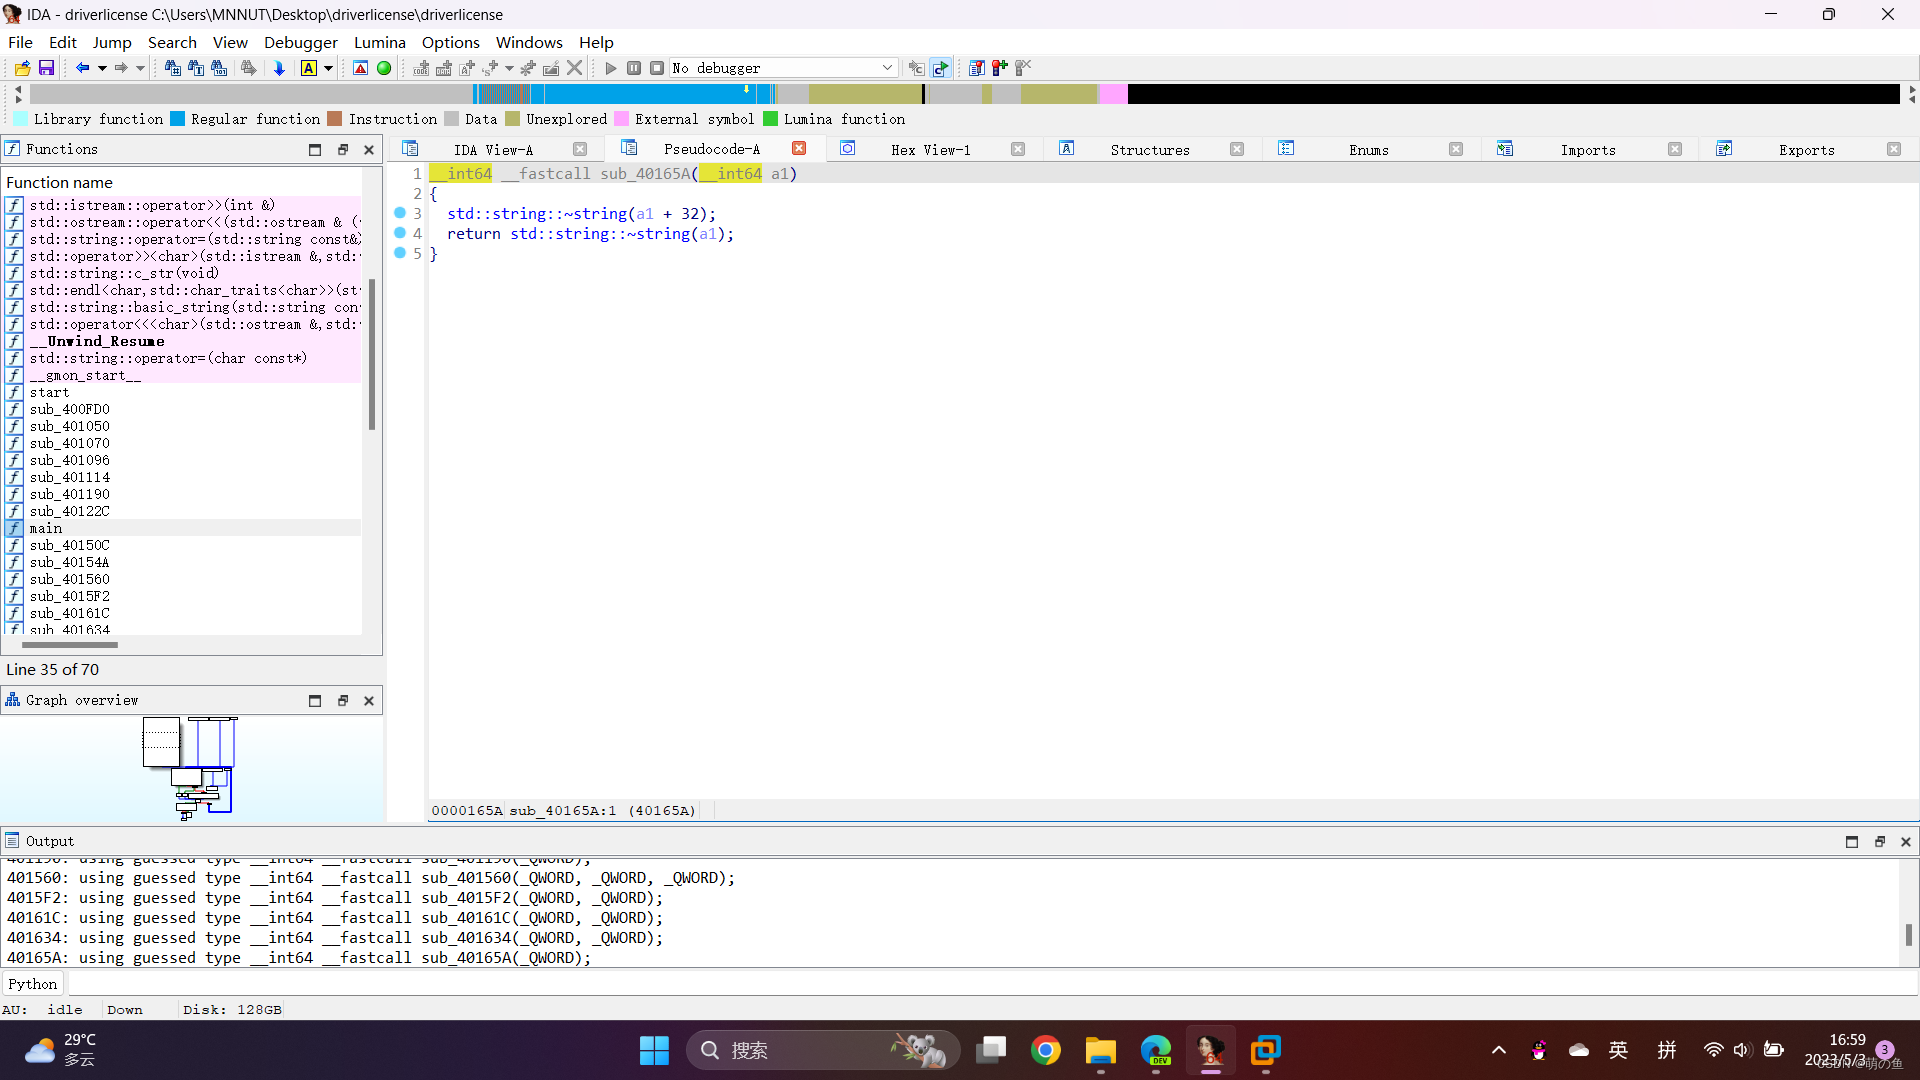Click the cross delete toolbar icon
Viewport: 1920px width, 1080px height.
coord(574,68)
